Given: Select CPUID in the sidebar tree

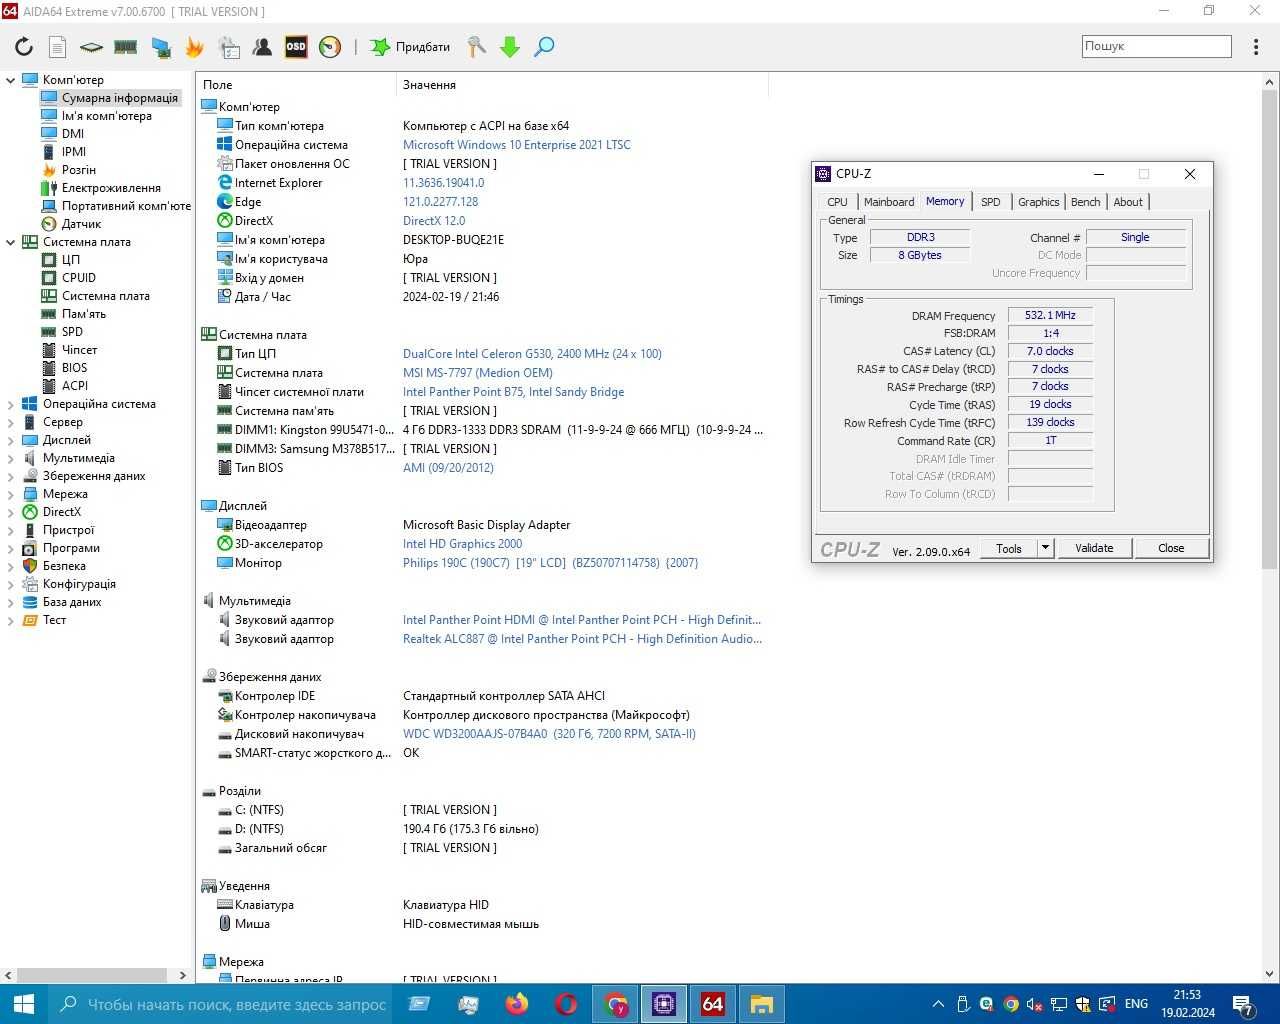Looking at the screenshot, I should pyautogui.click(x=79, y=278).
